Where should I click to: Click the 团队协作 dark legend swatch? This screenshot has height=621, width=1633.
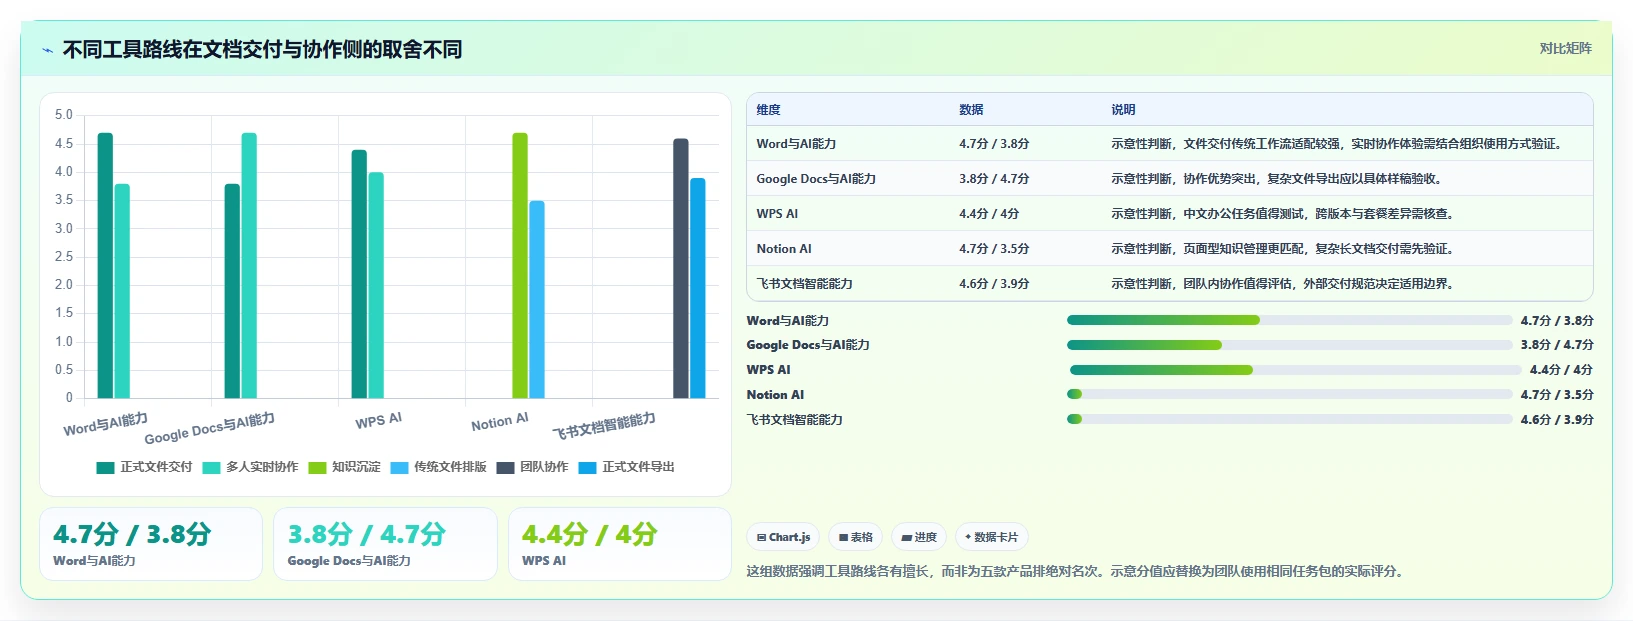(505, 467)
